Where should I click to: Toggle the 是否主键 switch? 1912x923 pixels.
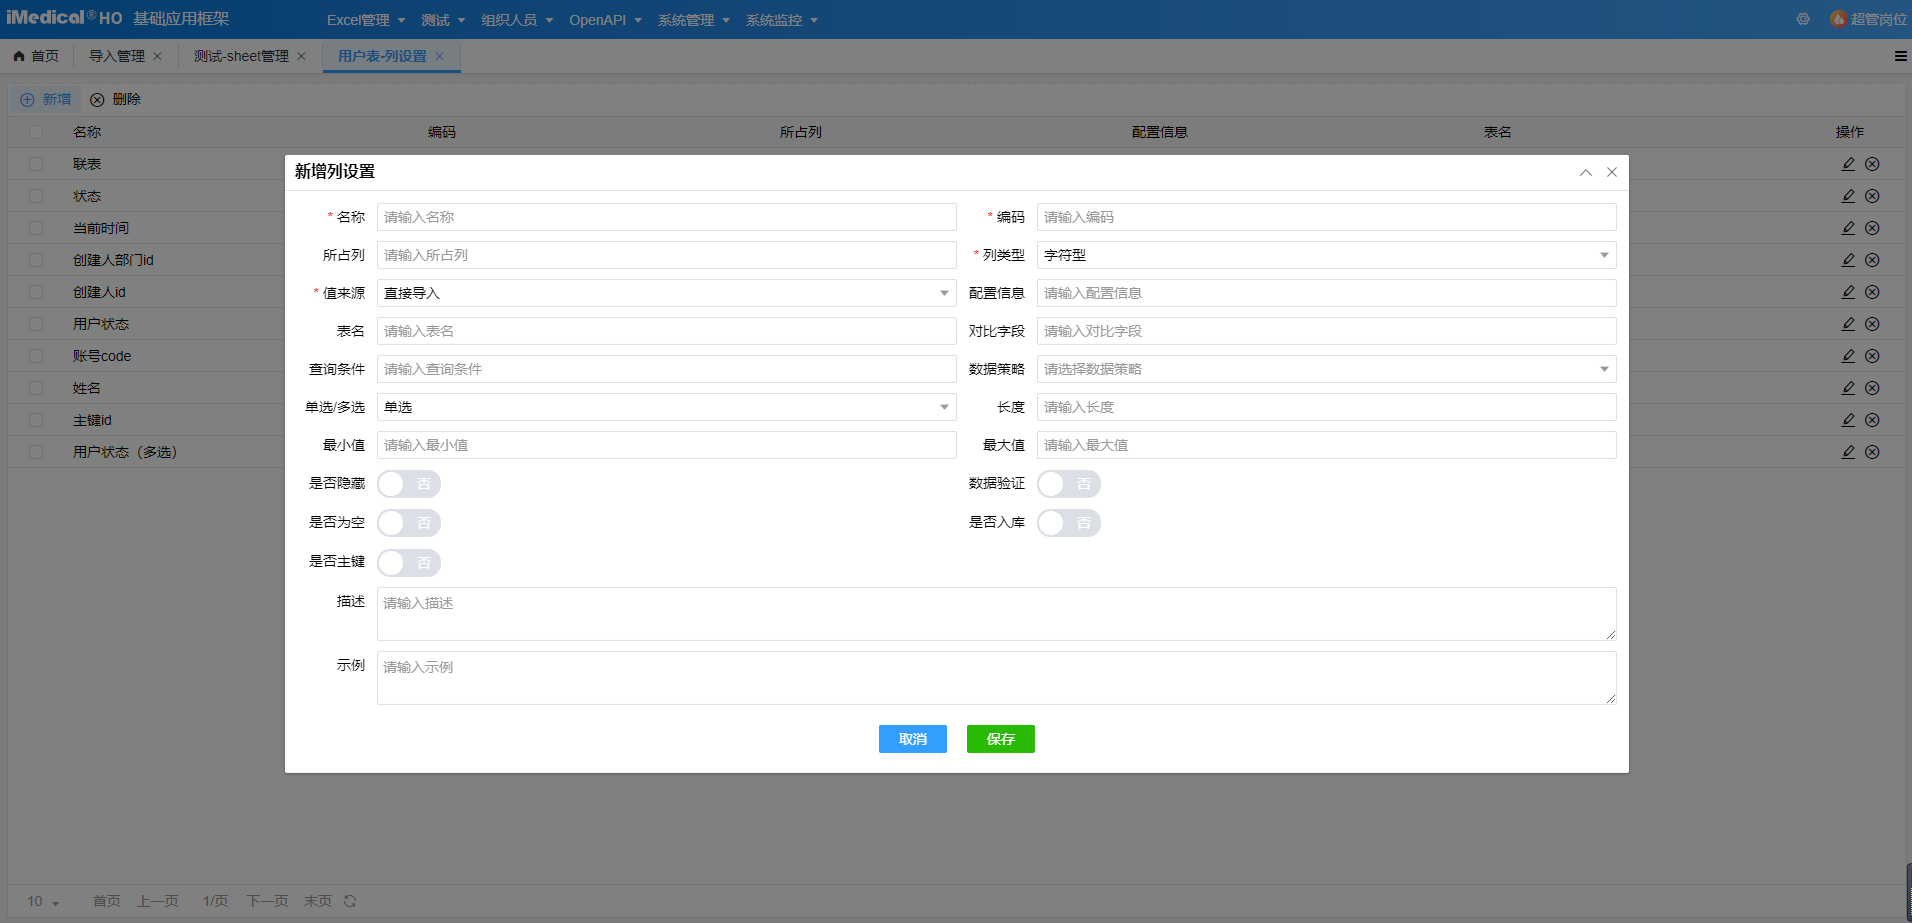click(x=409, y=563)
